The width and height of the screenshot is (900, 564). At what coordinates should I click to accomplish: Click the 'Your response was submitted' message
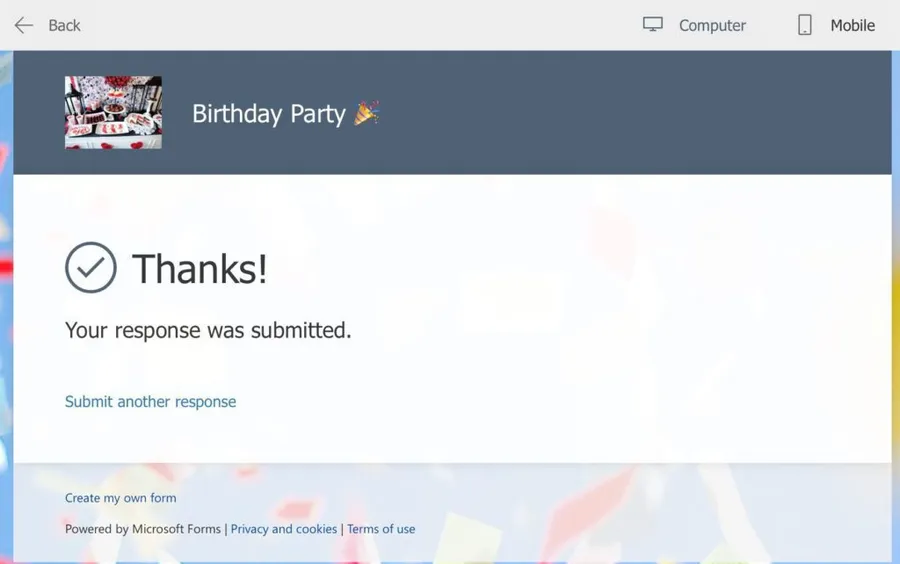pos(208,330)
